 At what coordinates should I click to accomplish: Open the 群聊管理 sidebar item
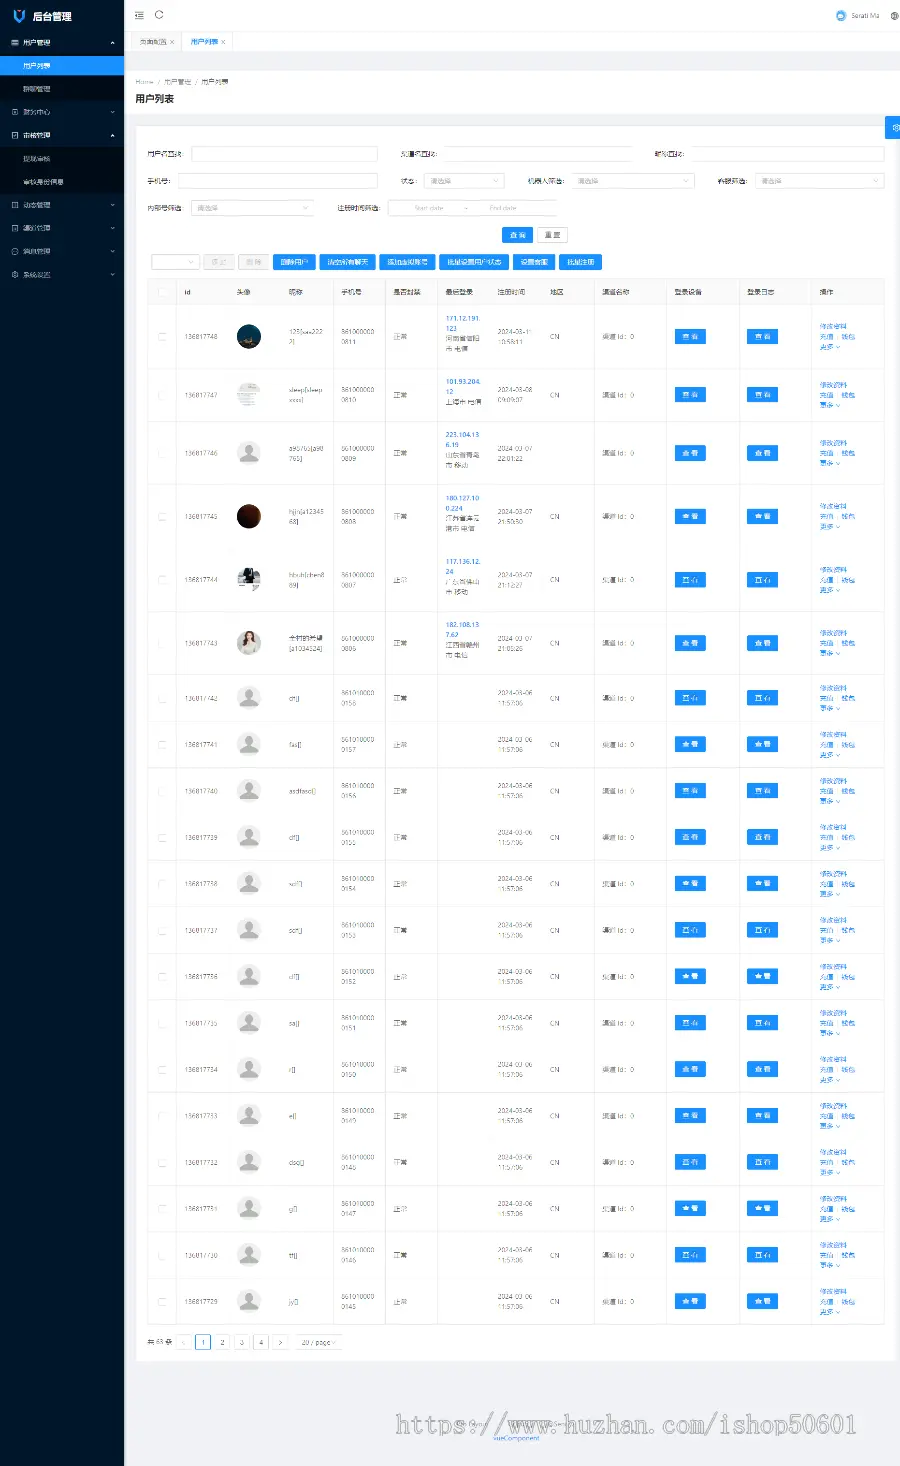pyautogui.click(x=62, y=89)
